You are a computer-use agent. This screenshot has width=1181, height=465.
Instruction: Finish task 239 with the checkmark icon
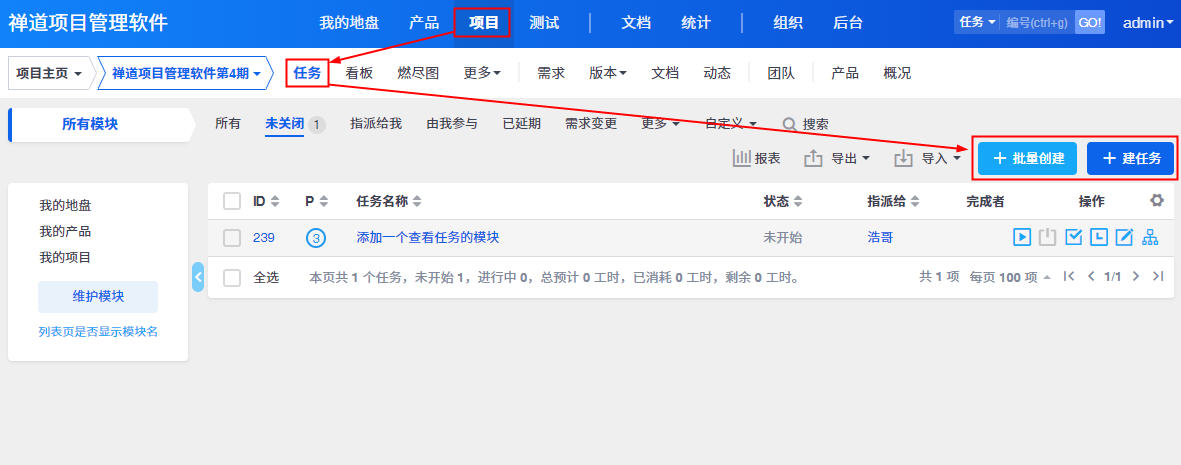[x=1073, y=237]
